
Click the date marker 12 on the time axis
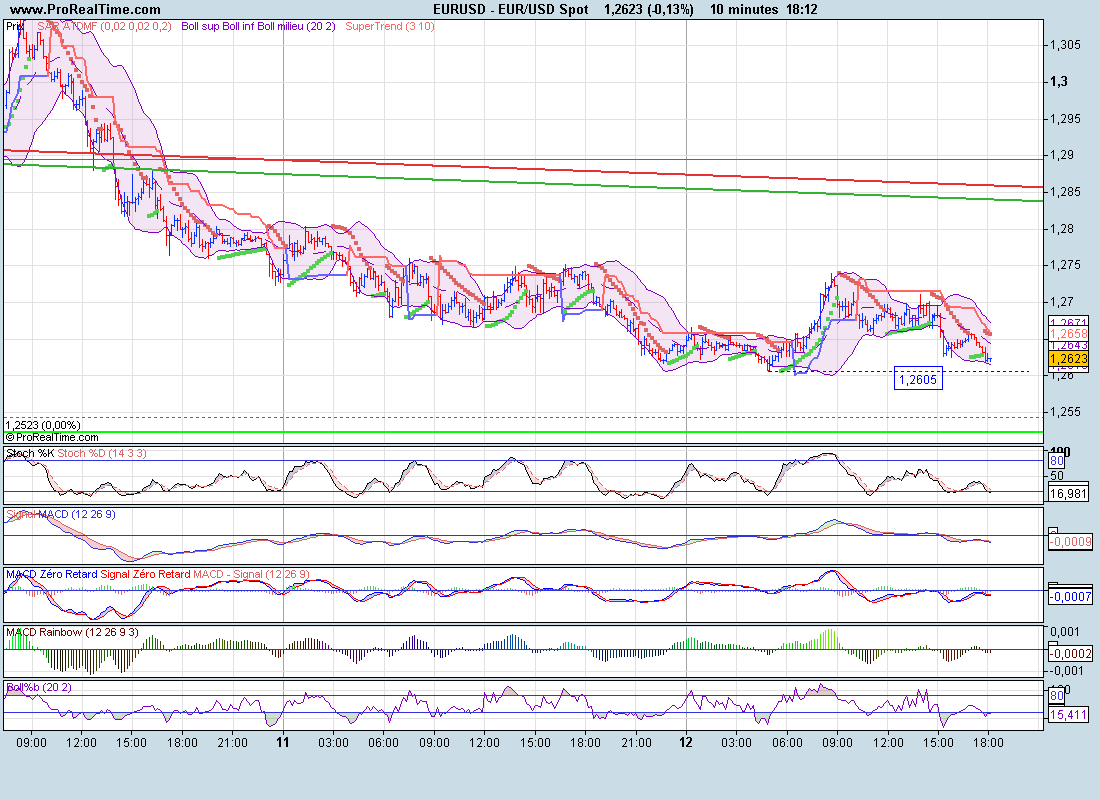(685, 742)
